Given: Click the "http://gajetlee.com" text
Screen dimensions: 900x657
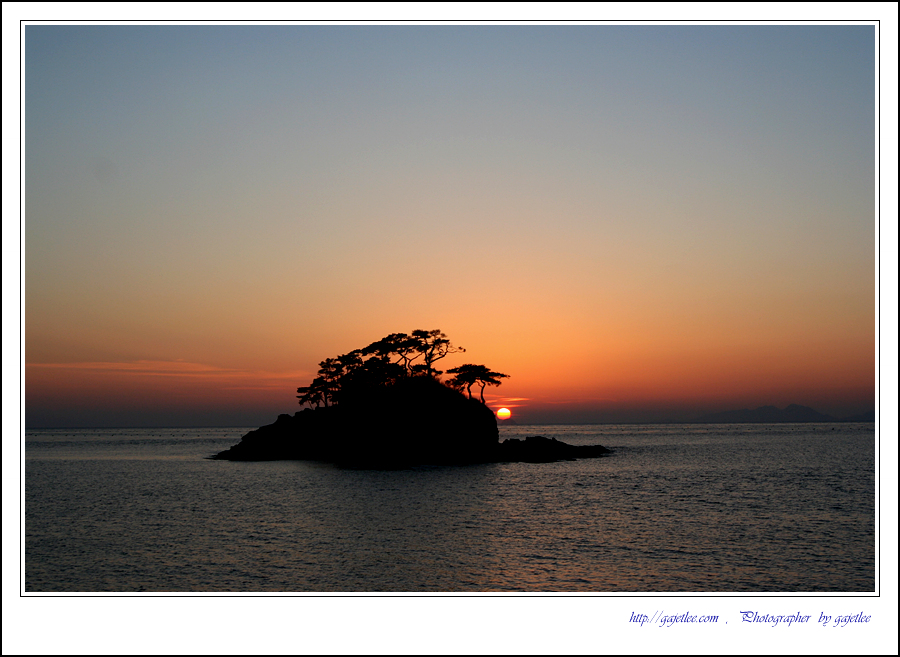Looking at the screenshot, I should [673, 618].
